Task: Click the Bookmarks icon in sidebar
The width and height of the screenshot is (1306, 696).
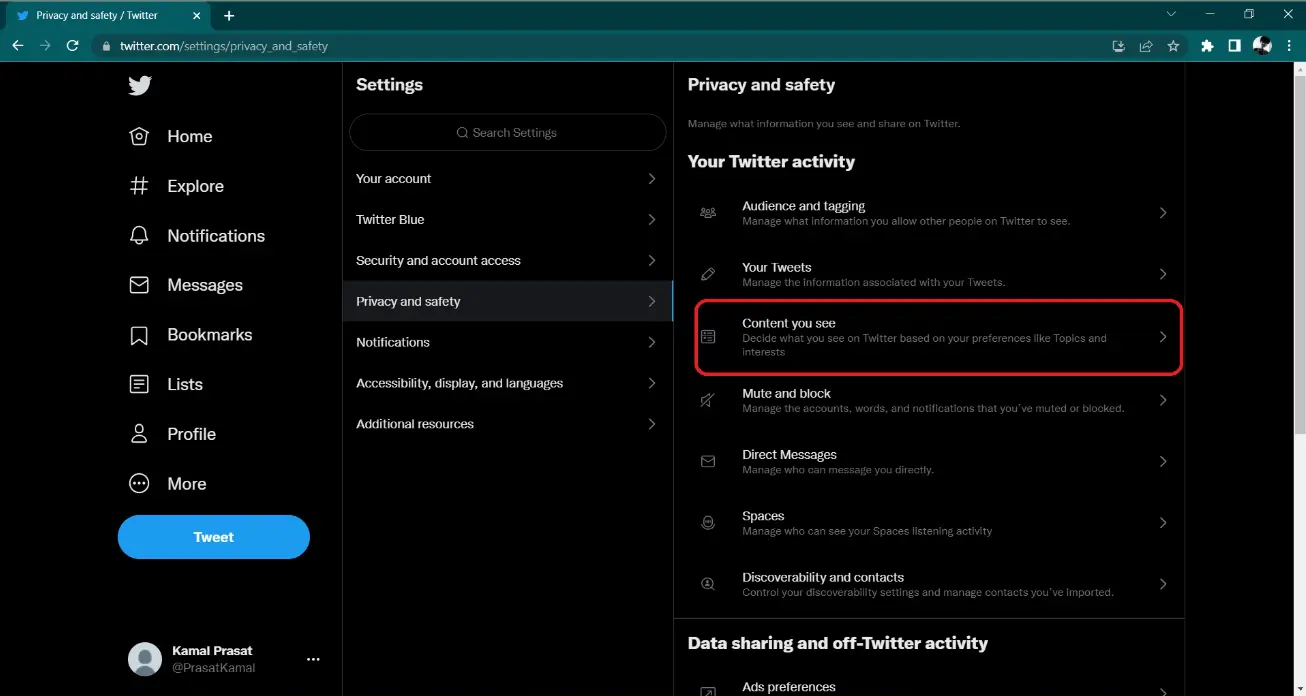Action: tap(139, 335)
